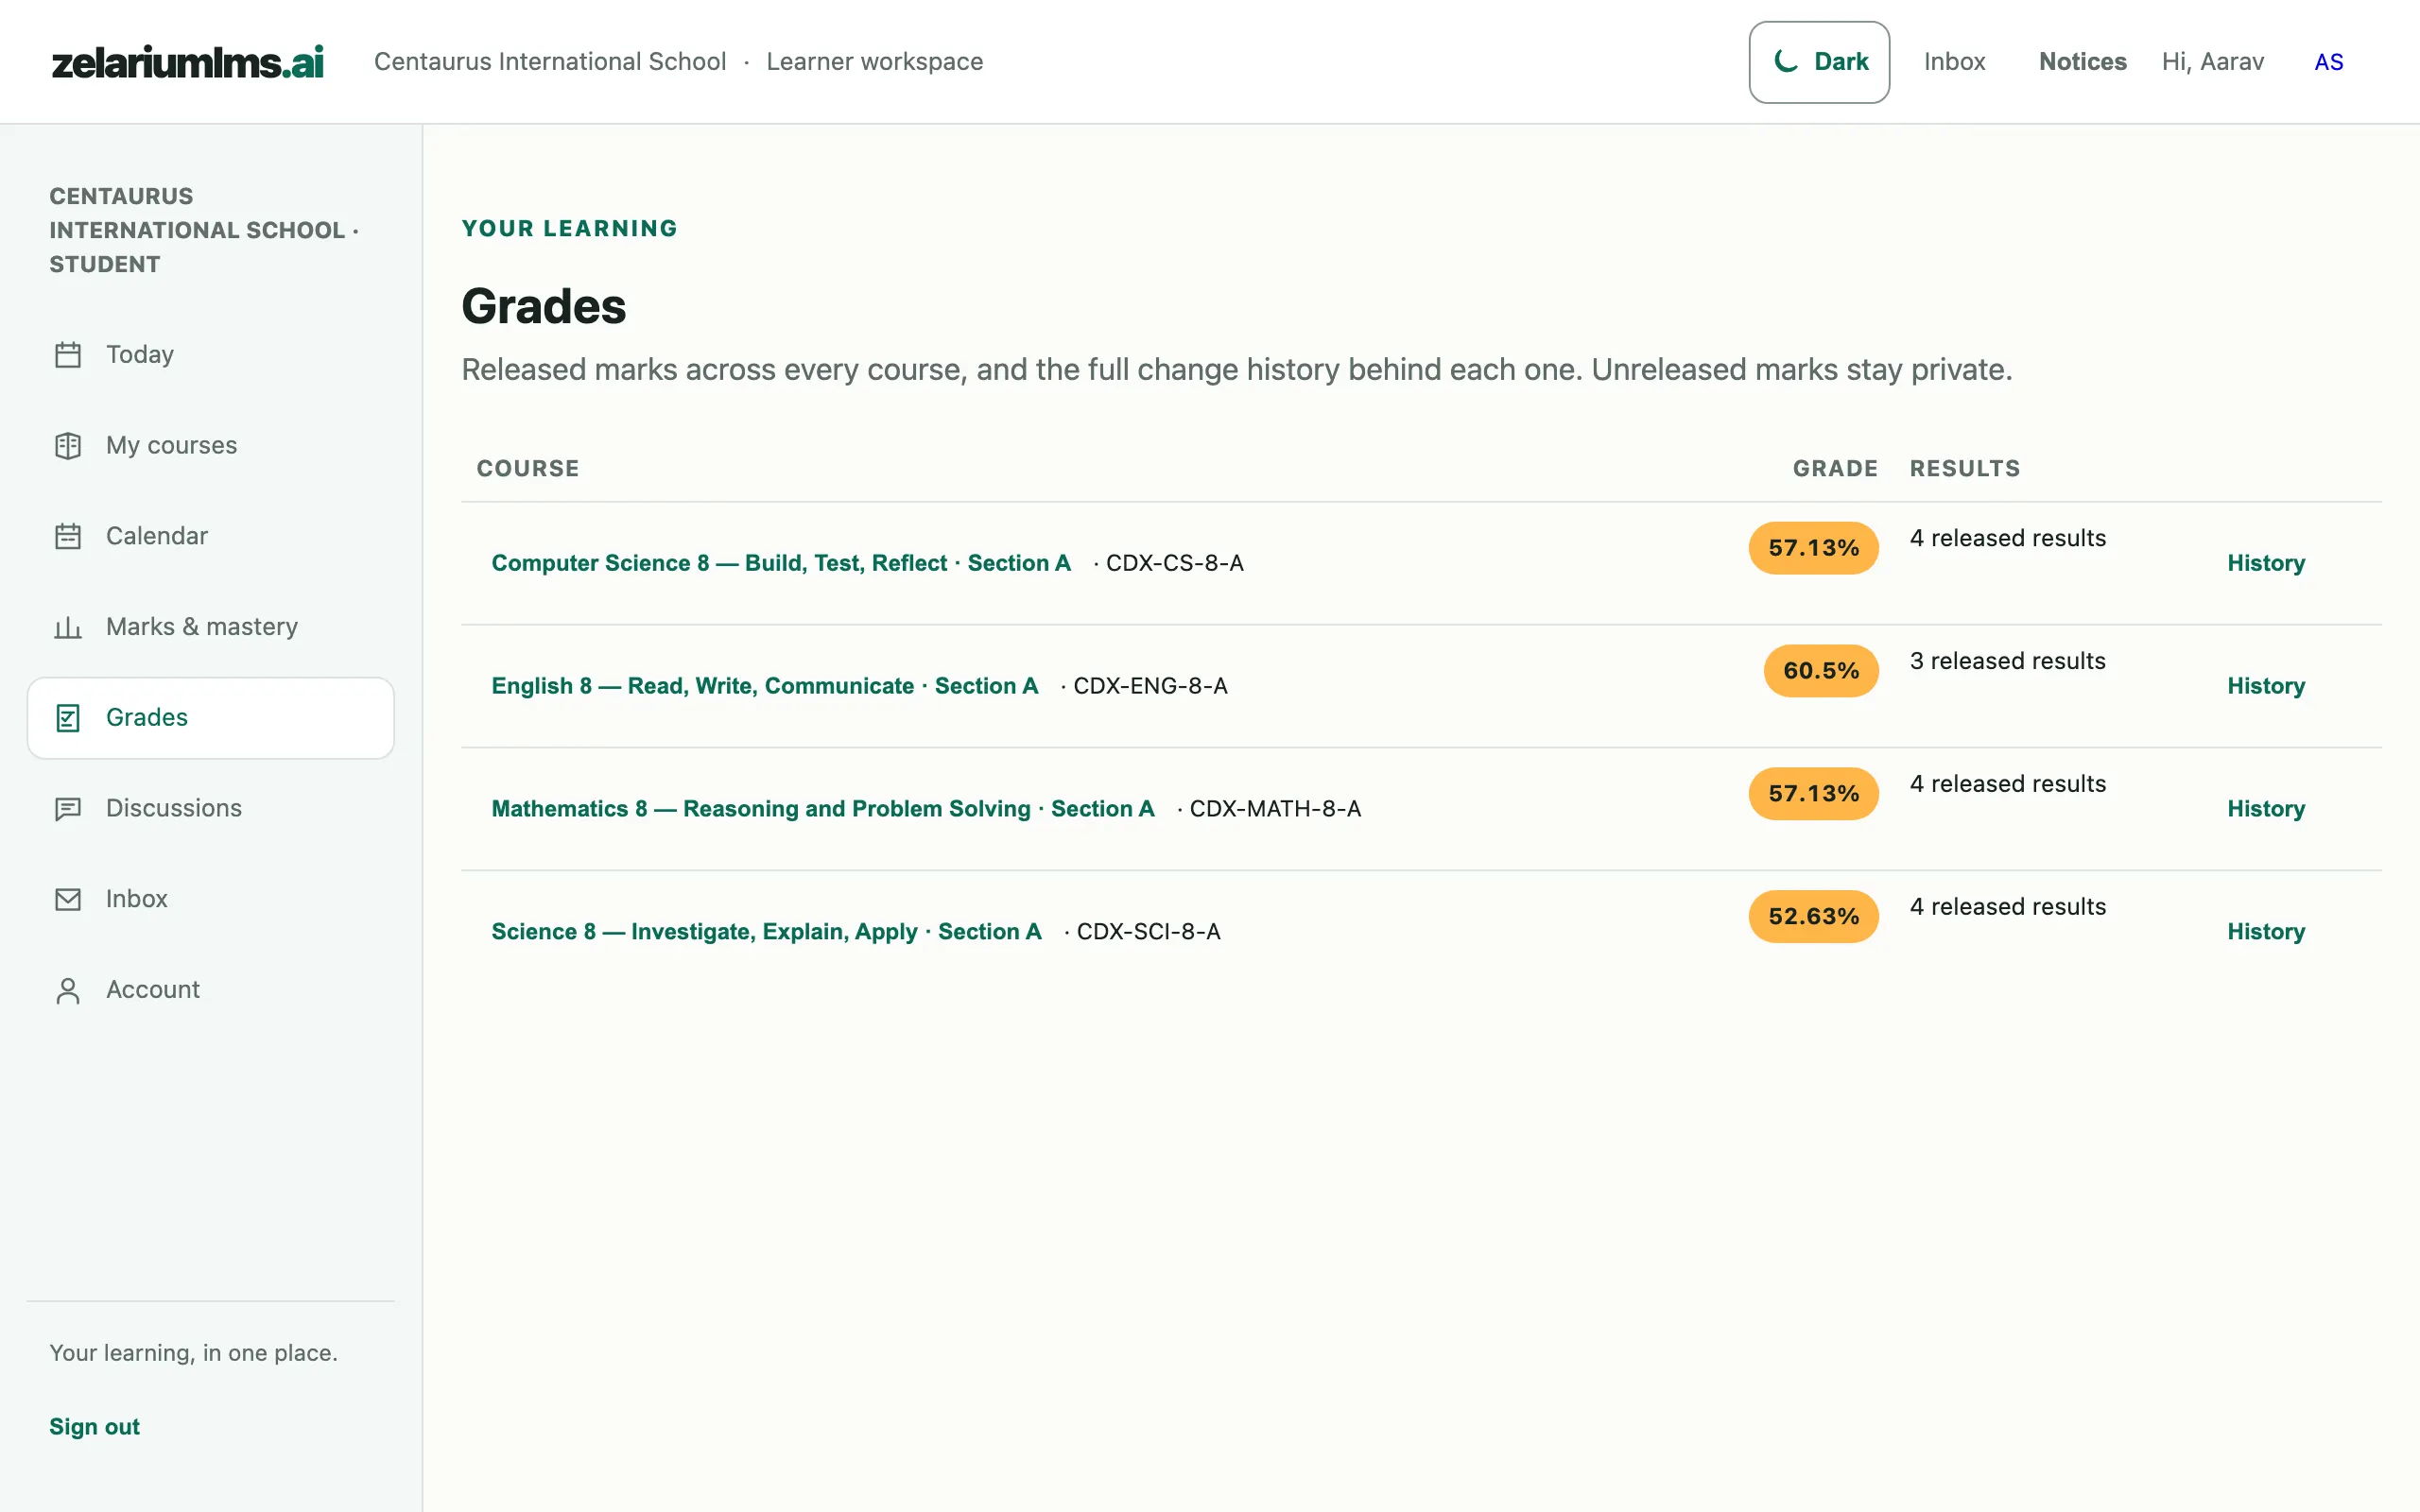The height and width of the screenshot is (1512, 2420).
Task: Select Grades in sidebar navigation
Action: [211, 718]
